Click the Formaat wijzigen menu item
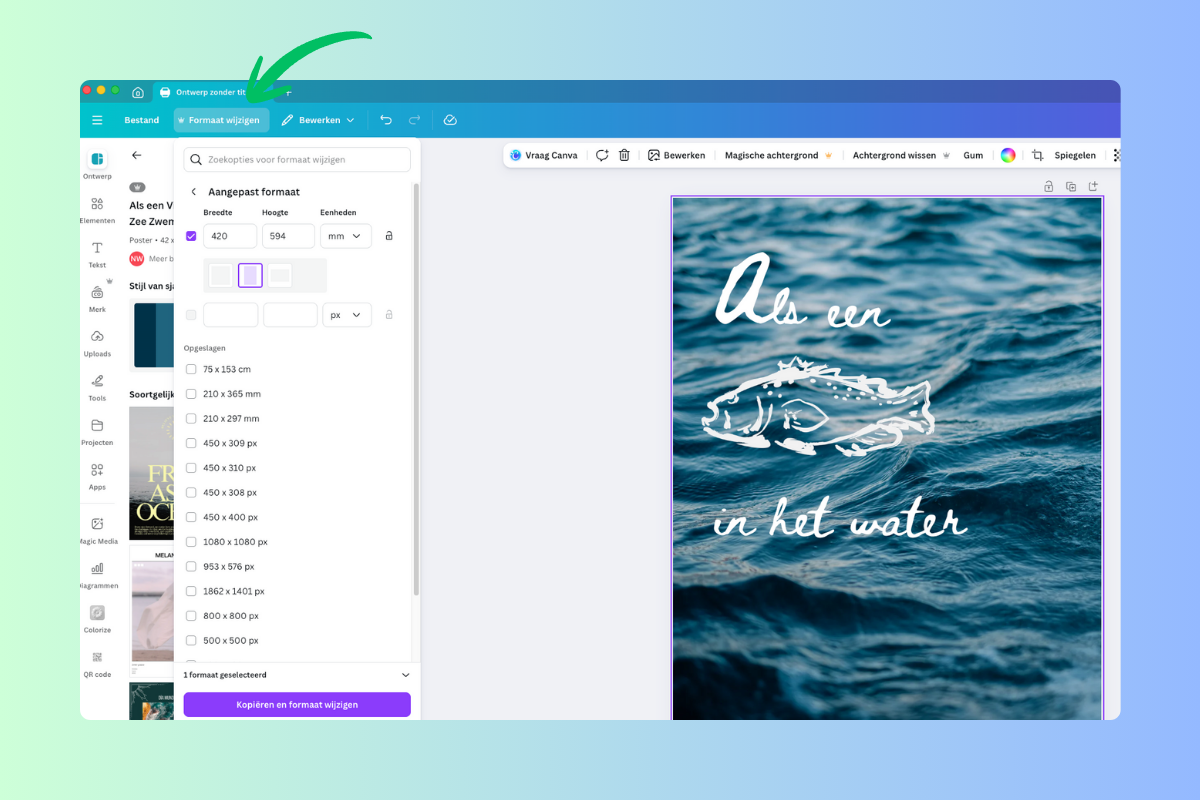 pyautogui.click(x=222, y=120)
